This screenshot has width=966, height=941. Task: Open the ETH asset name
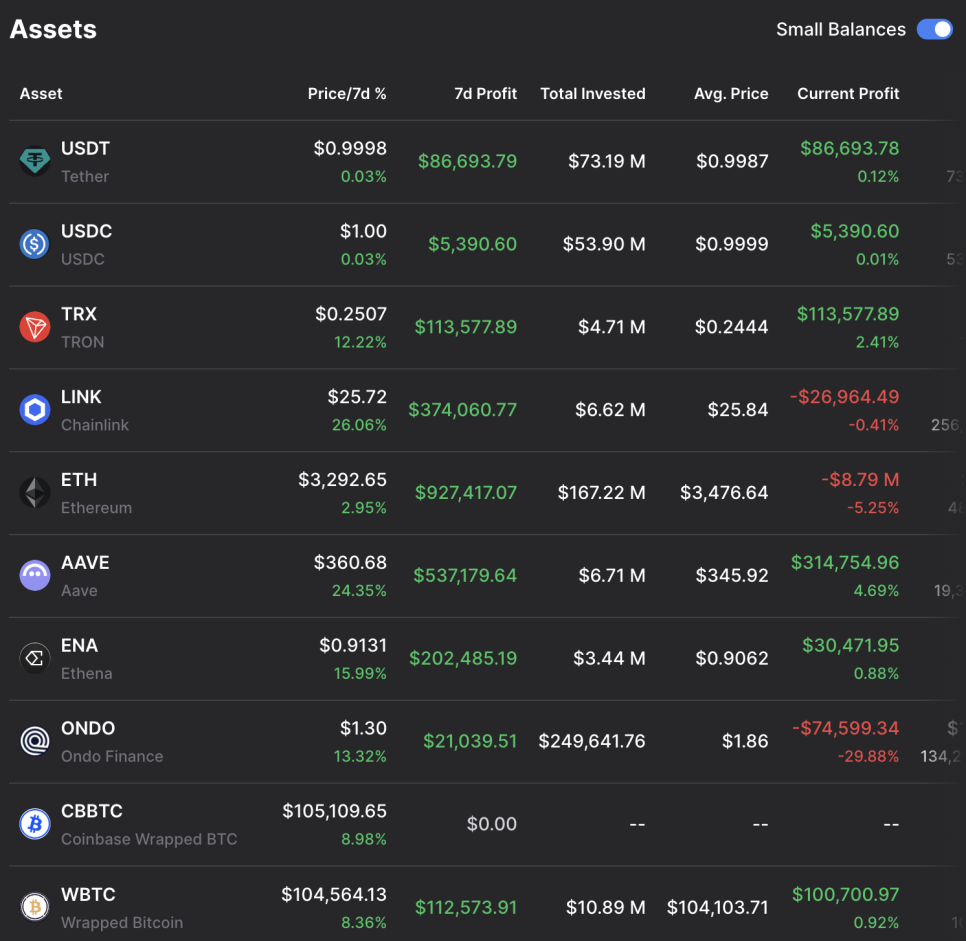pyautogui.click(x=79, y=479)
